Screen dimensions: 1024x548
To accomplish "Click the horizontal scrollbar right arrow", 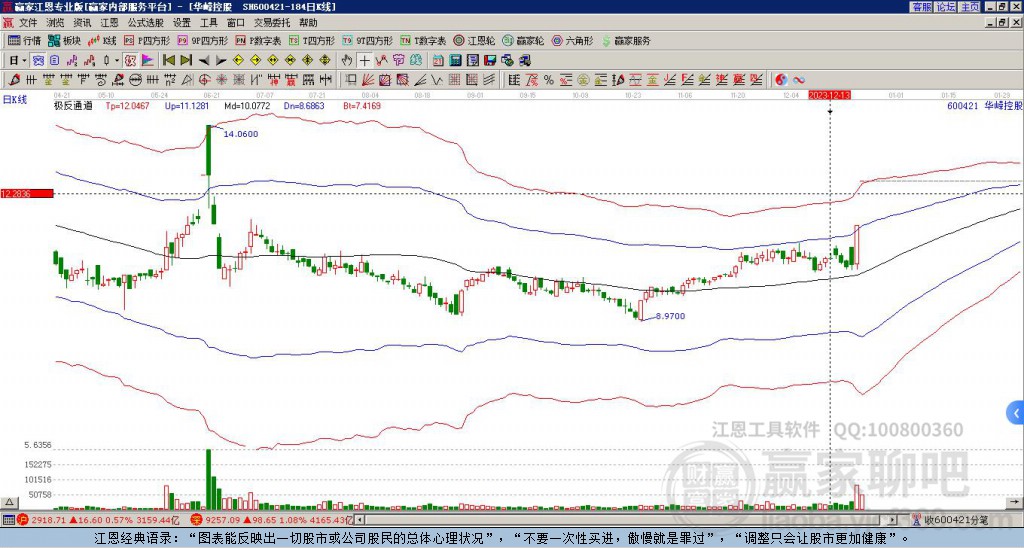I will coord(892,520).
